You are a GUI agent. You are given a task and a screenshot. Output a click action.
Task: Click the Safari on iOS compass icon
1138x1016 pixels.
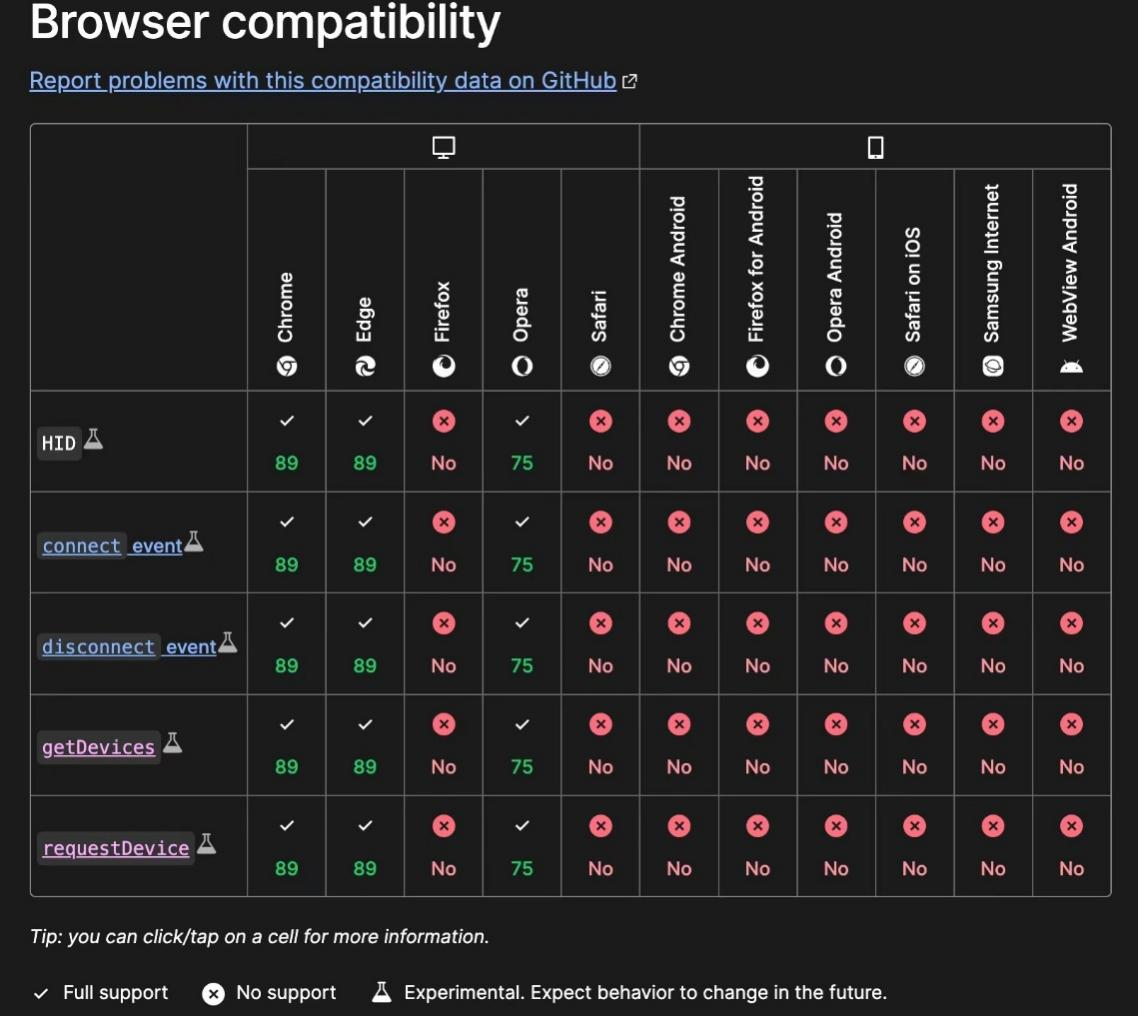coord(914,367)
